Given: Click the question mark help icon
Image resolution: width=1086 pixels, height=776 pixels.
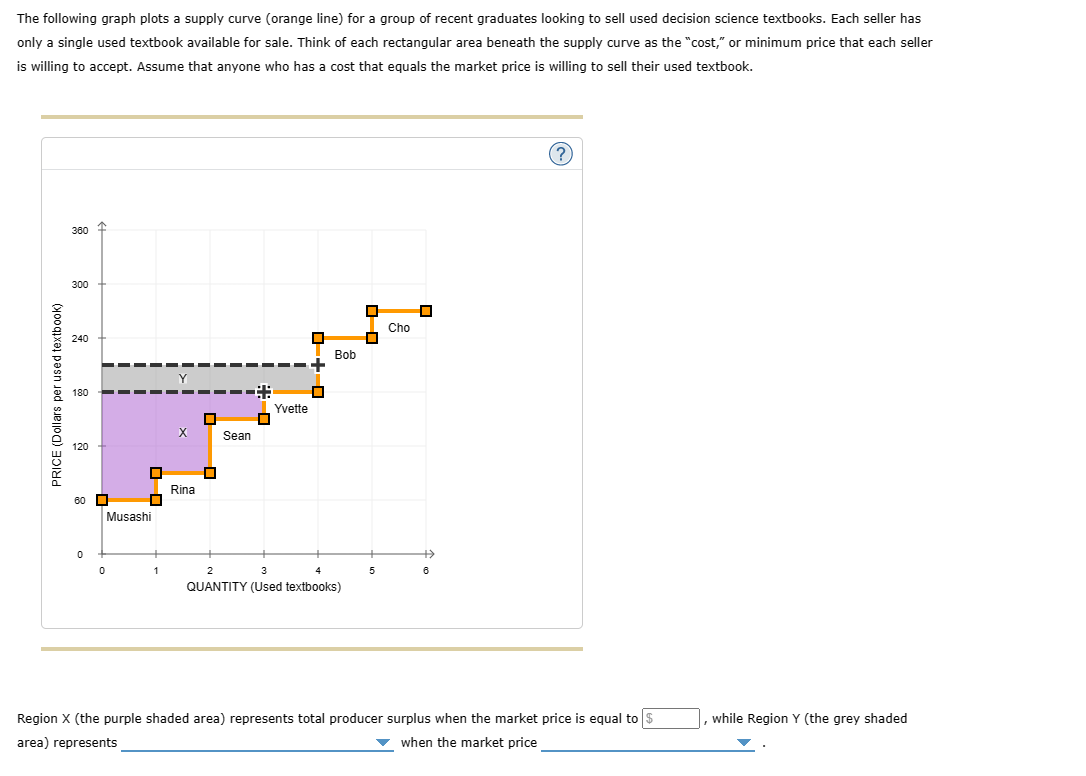Looking at the screenshot, I should point(561,154).
